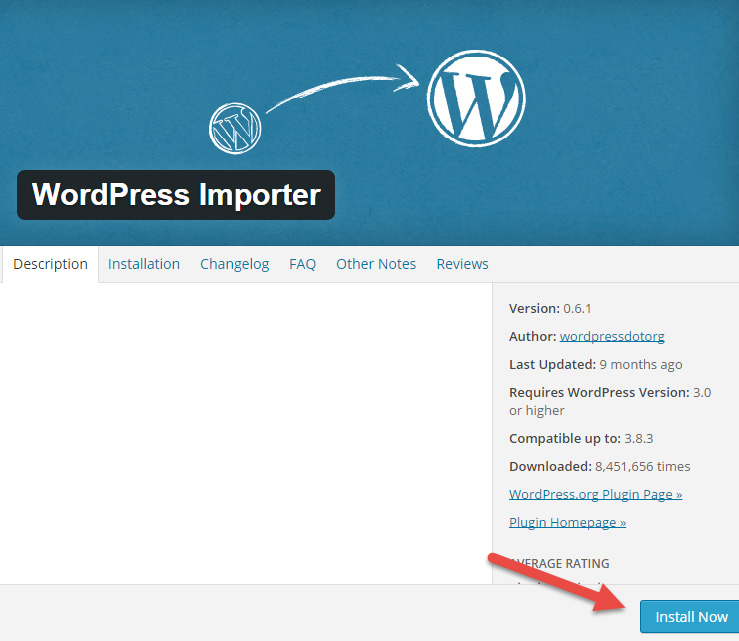The height and width of the screenshot is (641, 739).
Task: Open the Description tab
Action: pyautogui.click(x=50, y=264)
